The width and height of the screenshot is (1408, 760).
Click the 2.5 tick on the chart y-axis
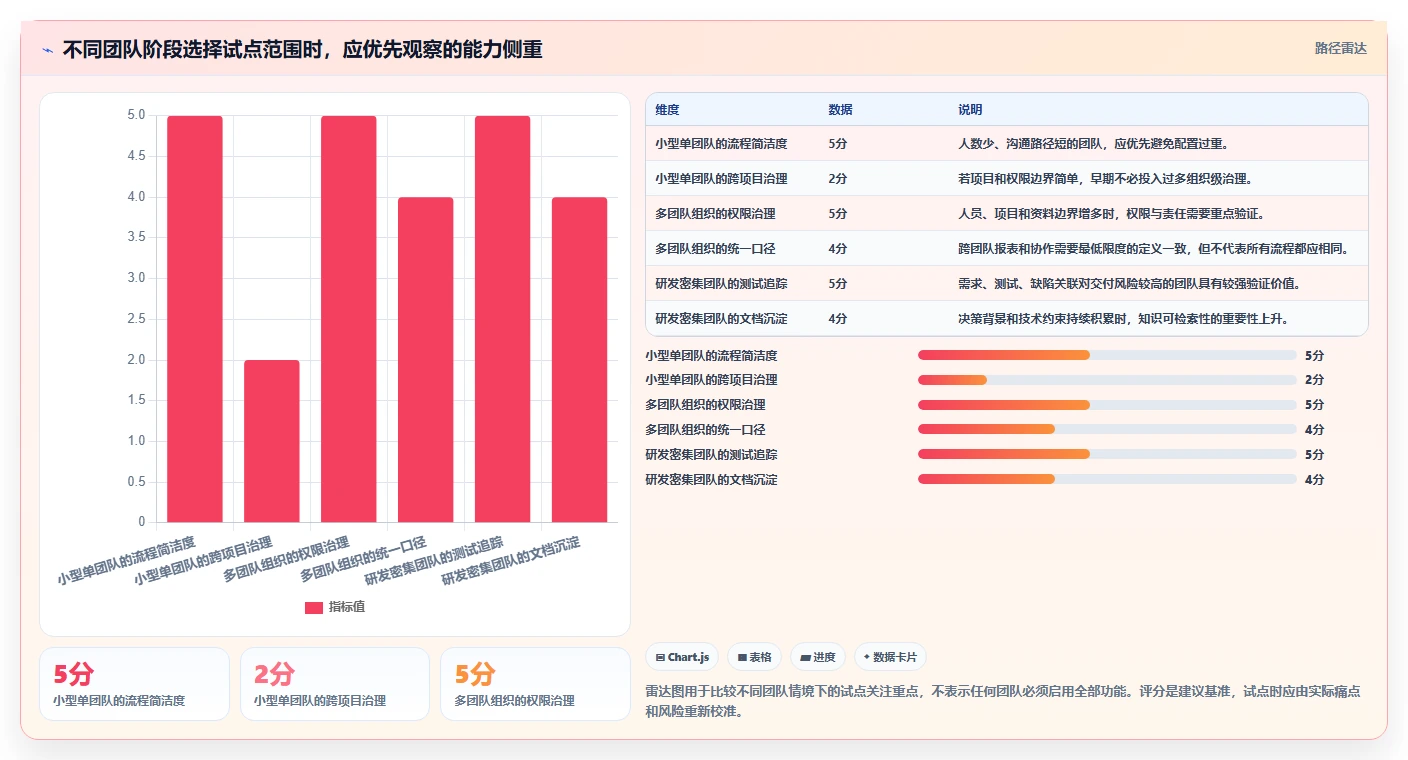[x=136, y=319]
